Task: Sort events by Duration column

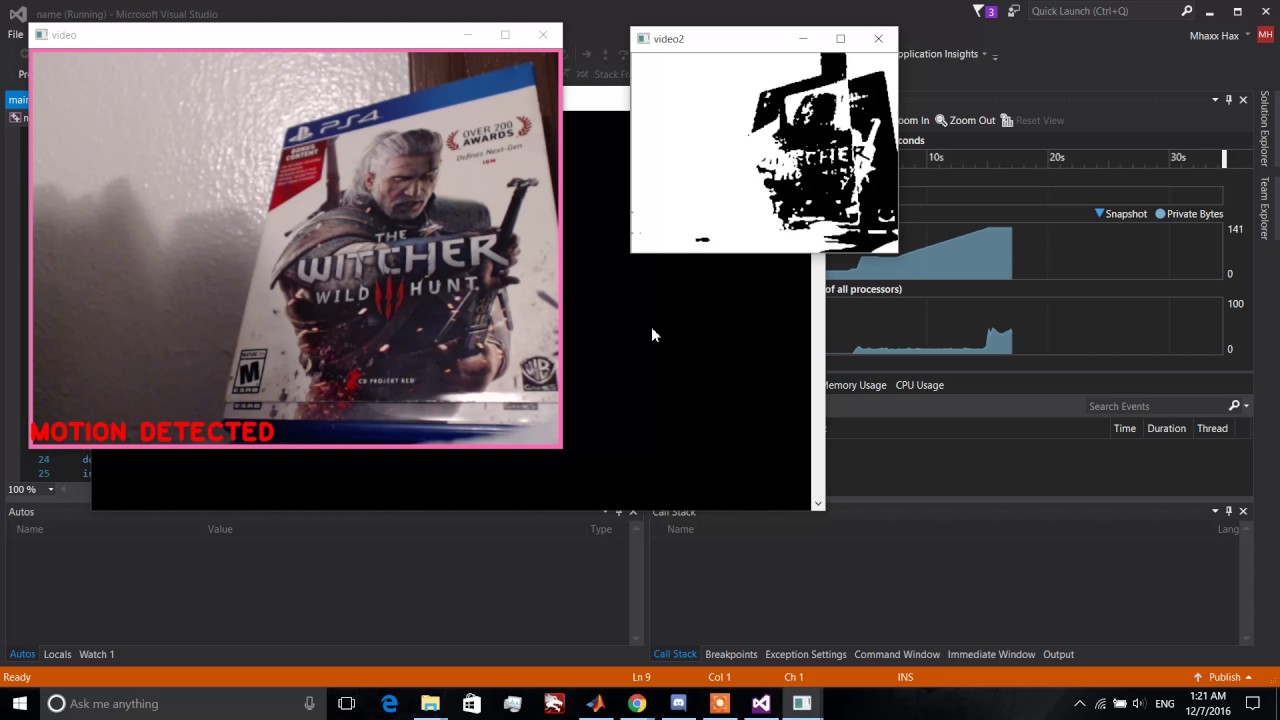Action: tap(1166, 428)
